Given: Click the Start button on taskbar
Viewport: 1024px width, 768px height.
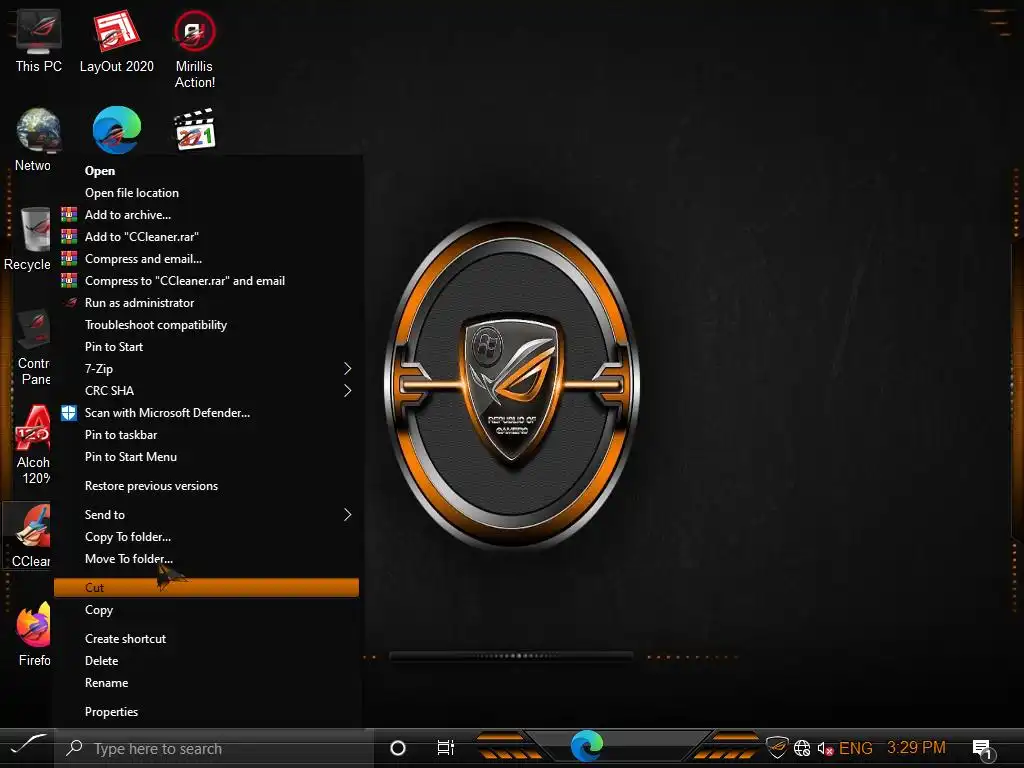Looking at the screenshot, I should pyautogui.click(x=29, y=744).
